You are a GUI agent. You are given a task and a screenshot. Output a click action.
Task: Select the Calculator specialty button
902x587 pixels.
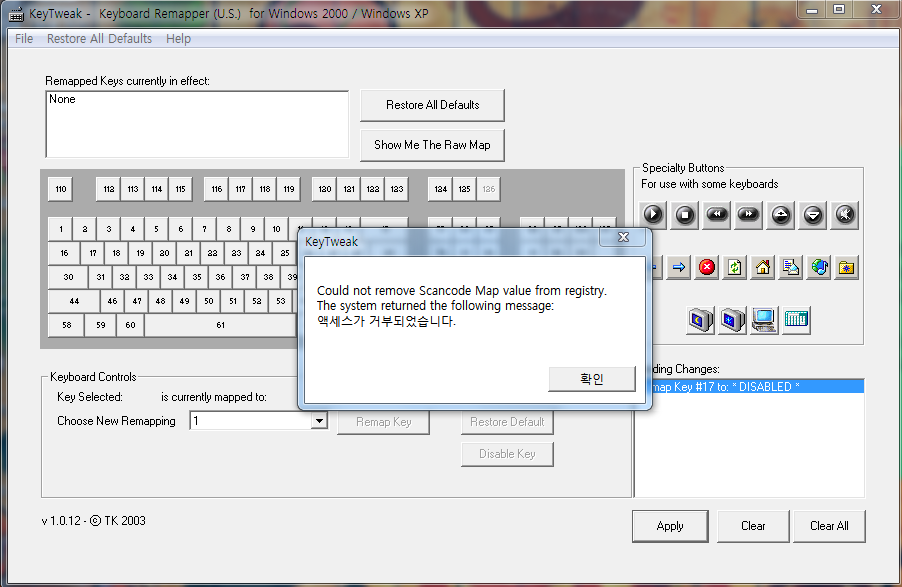click(x=796, y=320)
